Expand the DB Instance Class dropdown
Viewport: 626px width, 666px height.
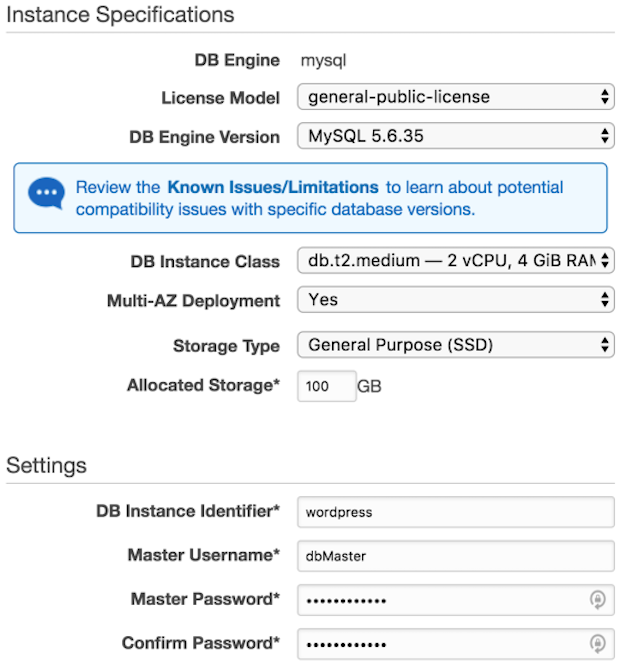(x=456, y=260)
